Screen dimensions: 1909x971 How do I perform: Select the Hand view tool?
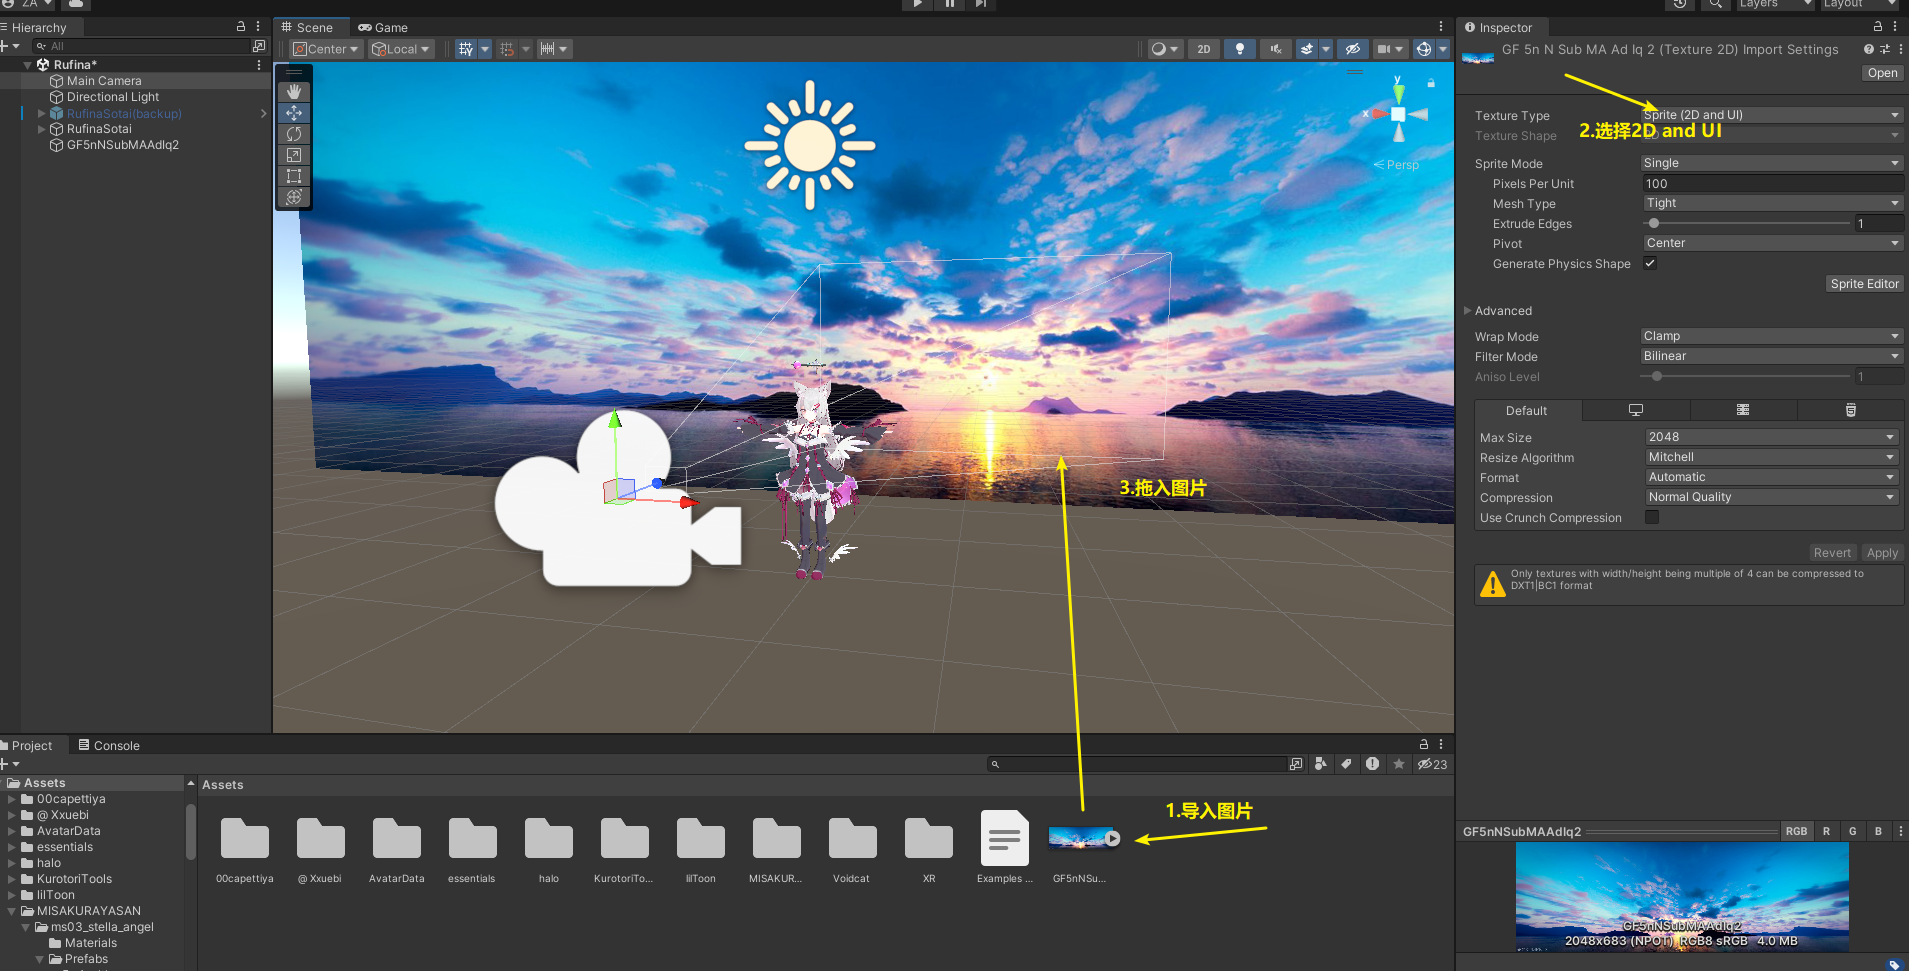[294, 92]
